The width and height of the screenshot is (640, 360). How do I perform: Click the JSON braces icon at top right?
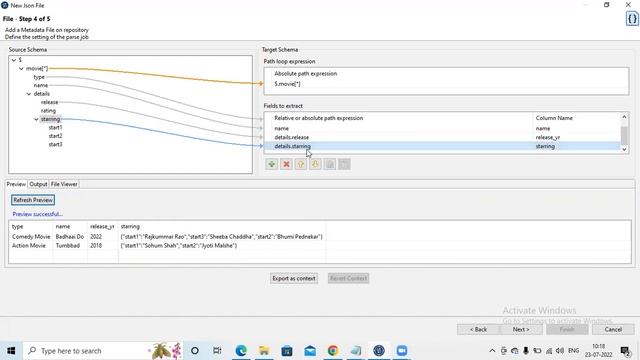(x=632, y=19)
